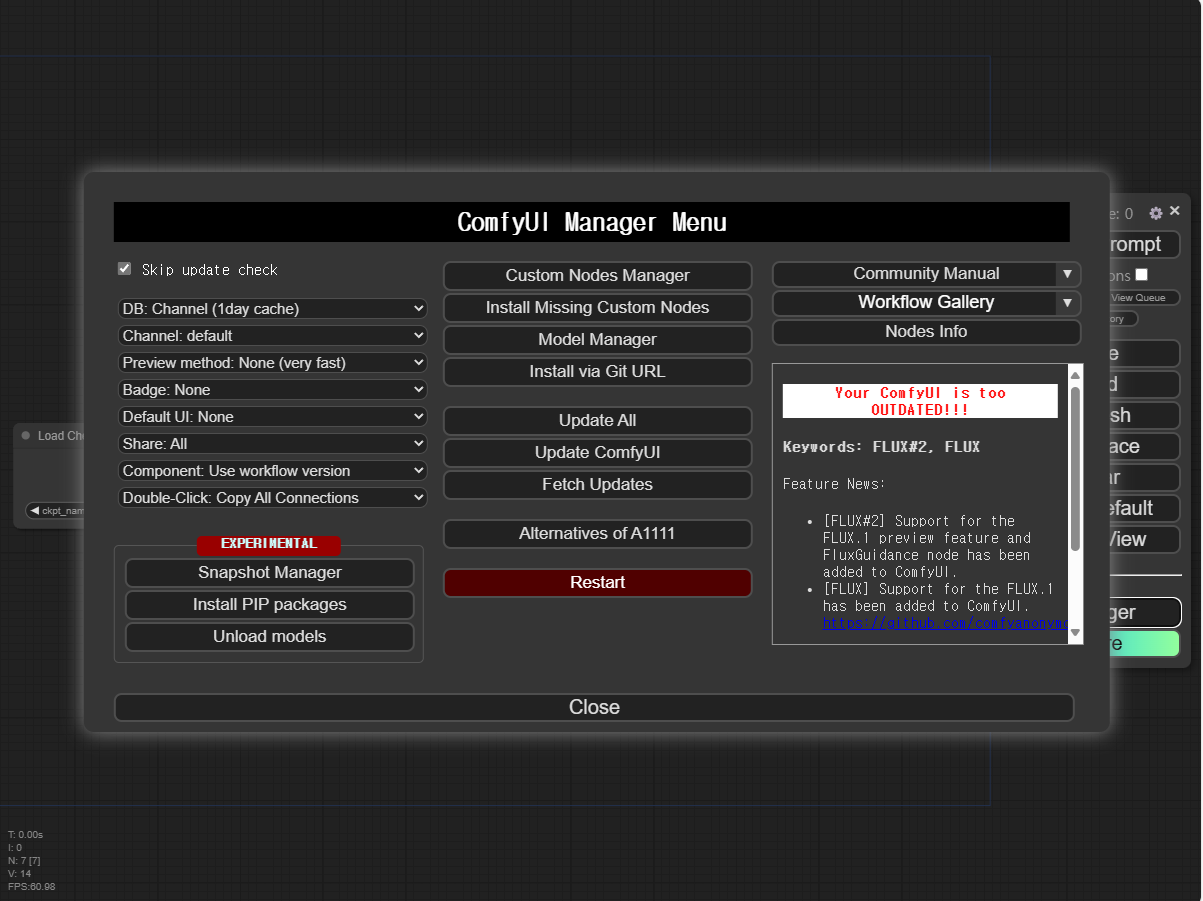
Task: Open Double-Click: Copy All Connections dropdown
Action: pyautogui.click(x=272, y=498)
